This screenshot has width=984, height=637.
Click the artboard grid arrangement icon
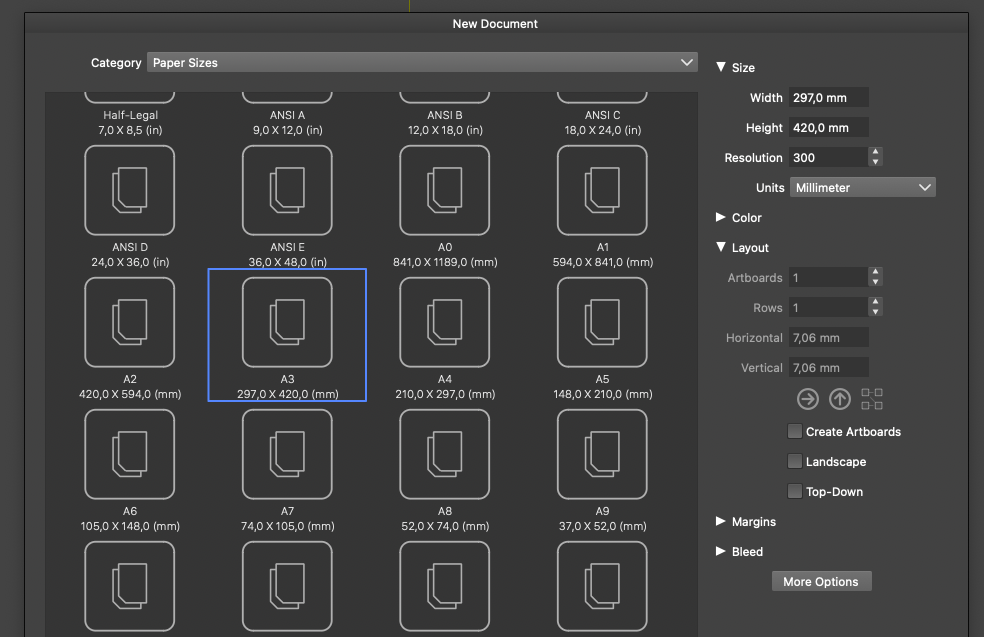coord(872,399)
